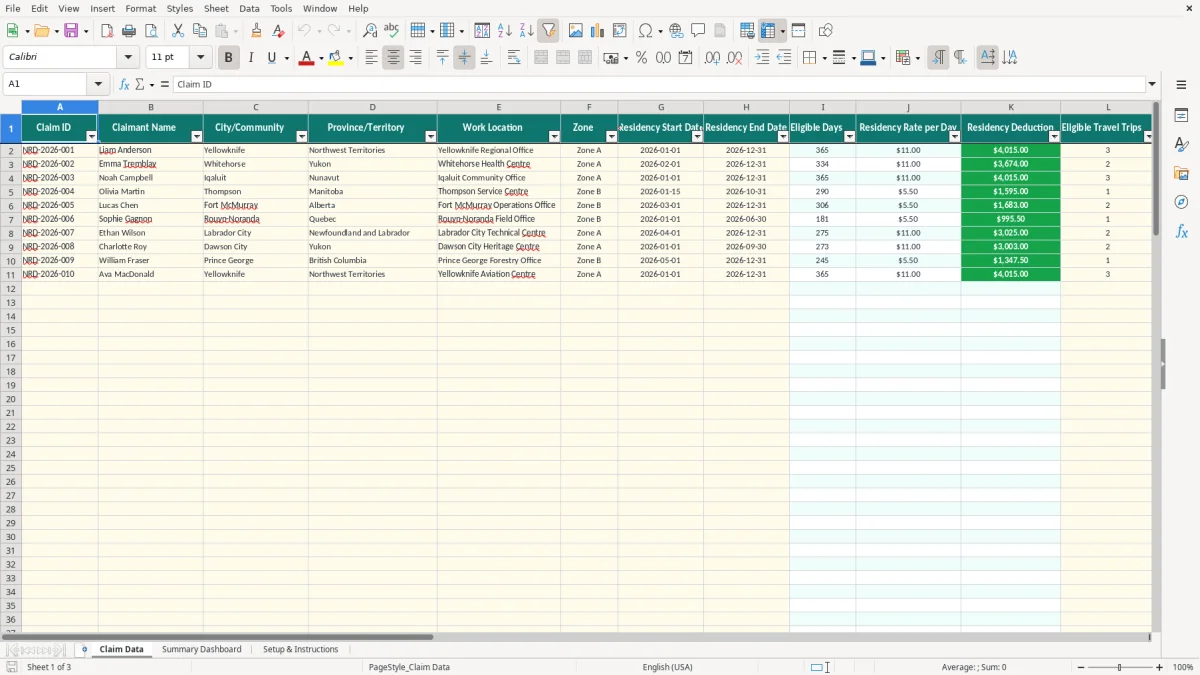Open Province/Territory filter dropdown

431,137
